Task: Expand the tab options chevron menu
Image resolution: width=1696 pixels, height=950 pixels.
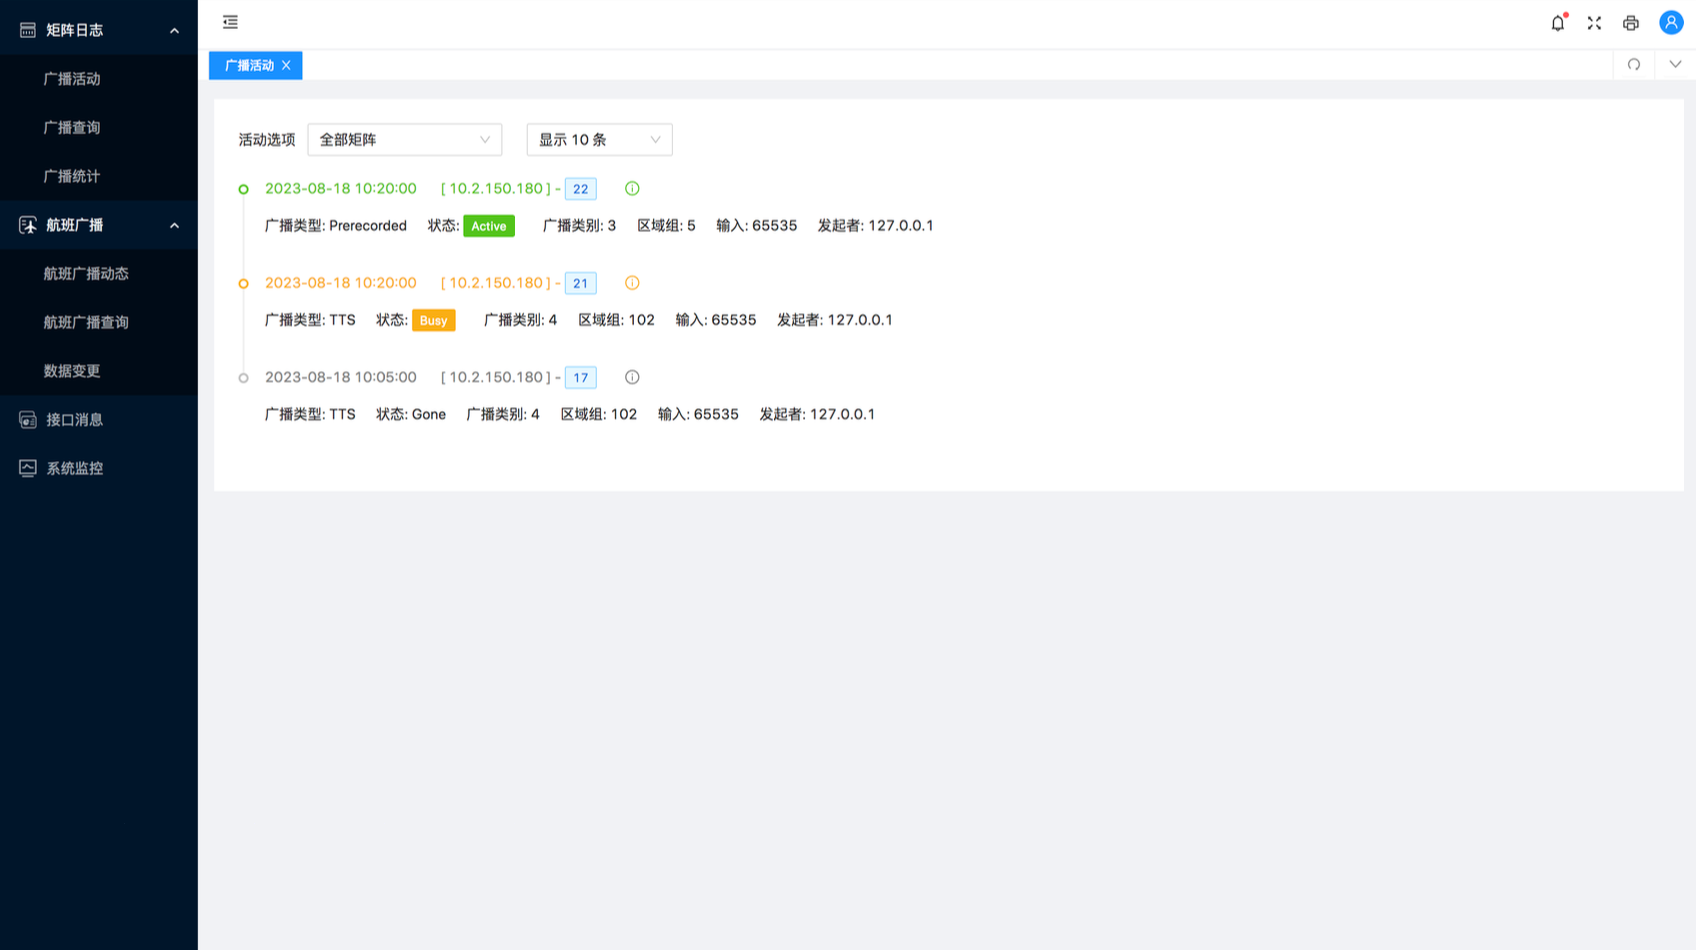Action: 1675,65
